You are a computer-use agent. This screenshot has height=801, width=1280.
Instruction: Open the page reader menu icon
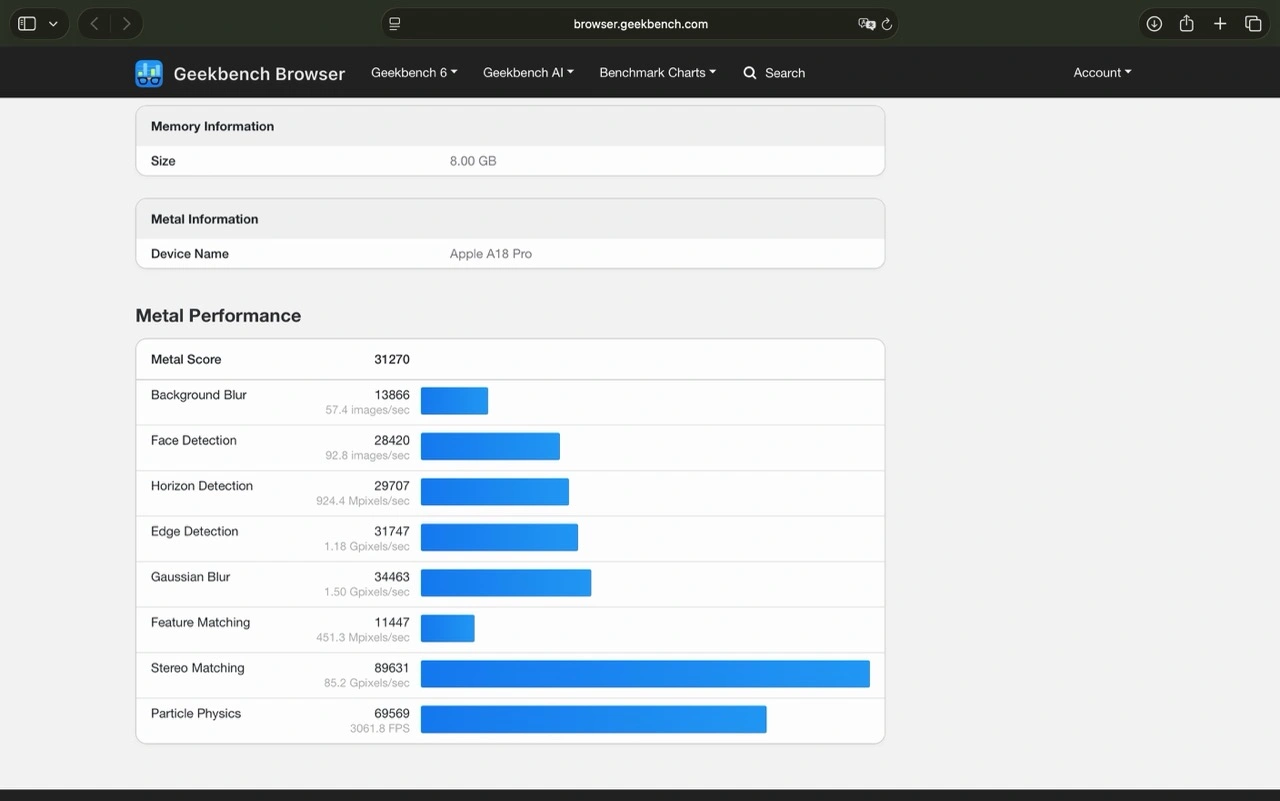(395, 24)
